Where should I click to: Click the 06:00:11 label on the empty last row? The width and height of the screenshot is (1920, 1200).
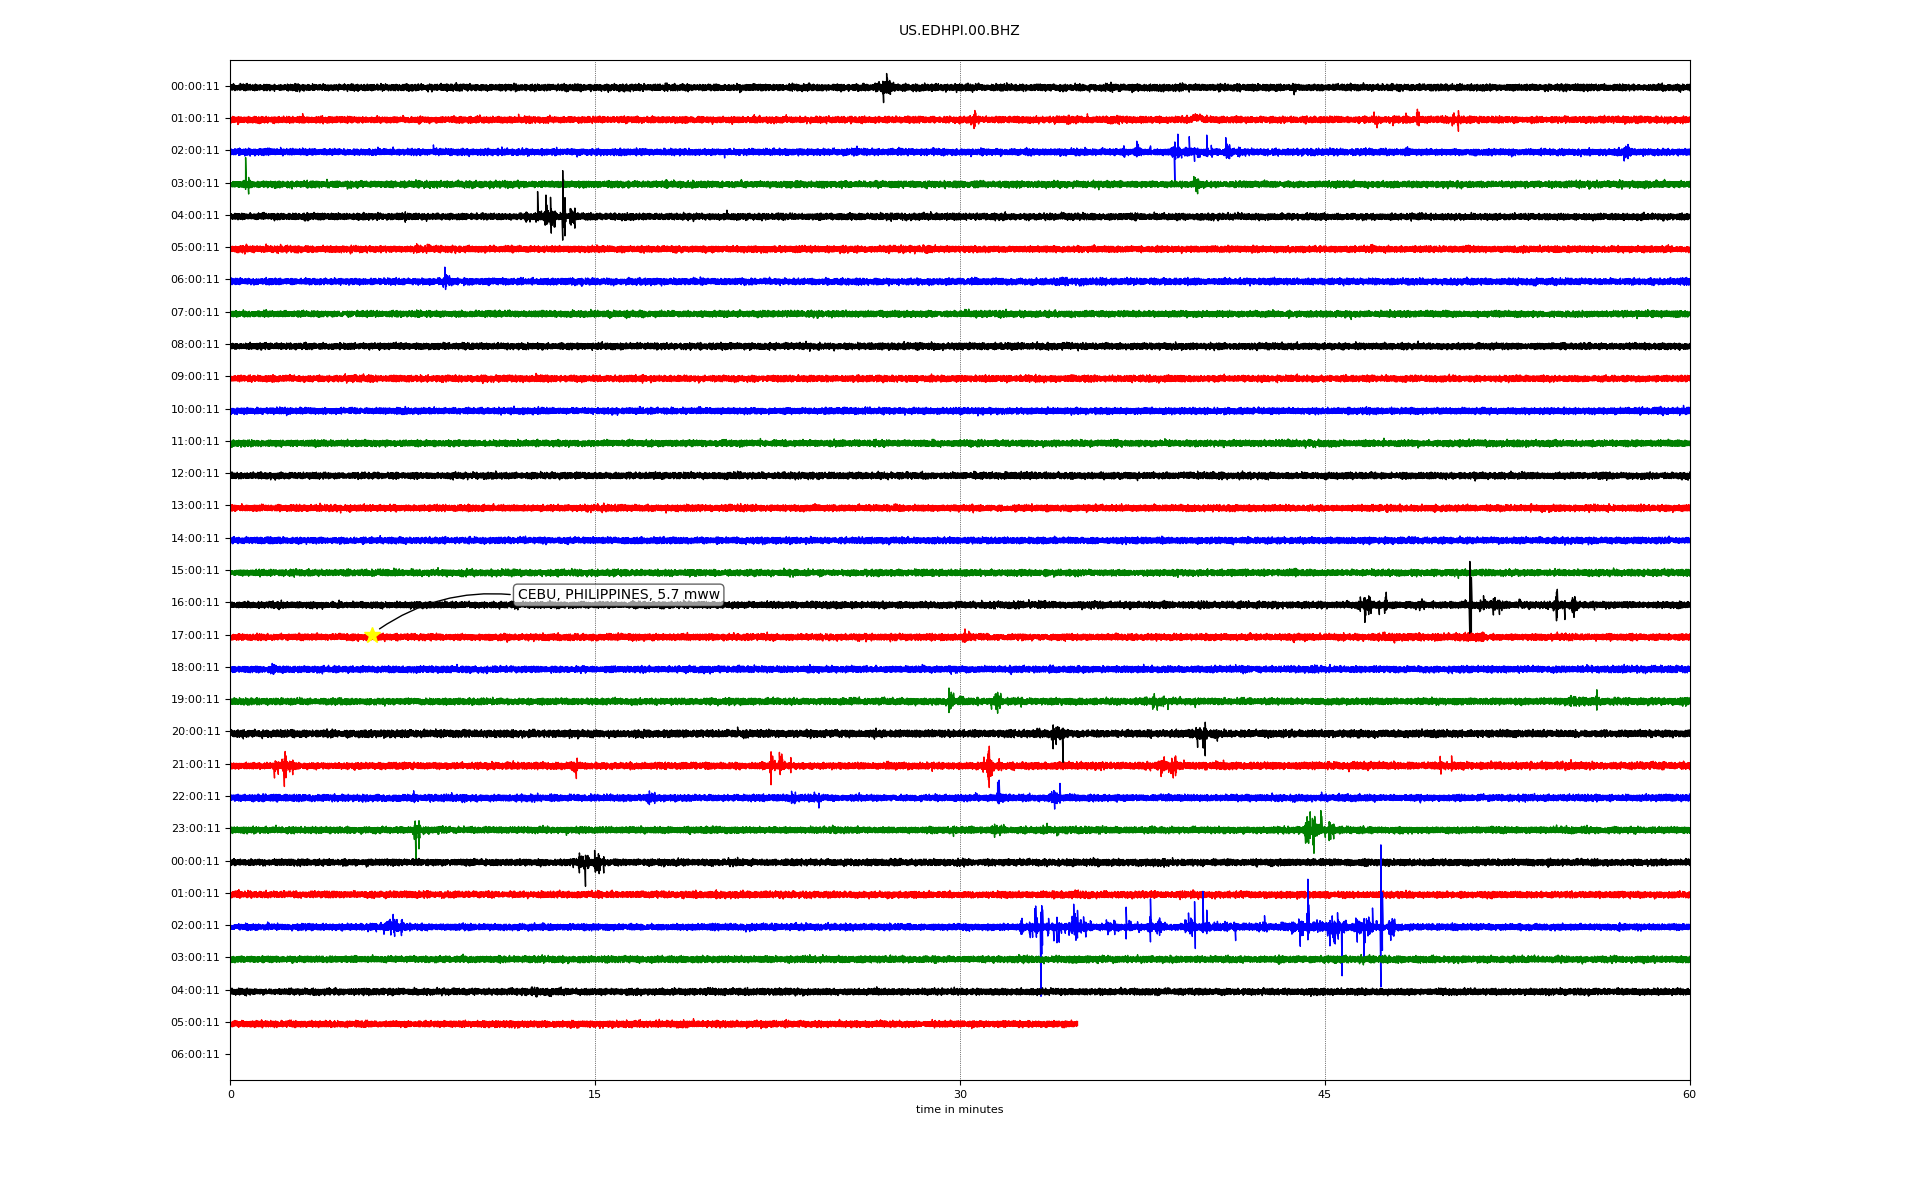[195, 1055]
